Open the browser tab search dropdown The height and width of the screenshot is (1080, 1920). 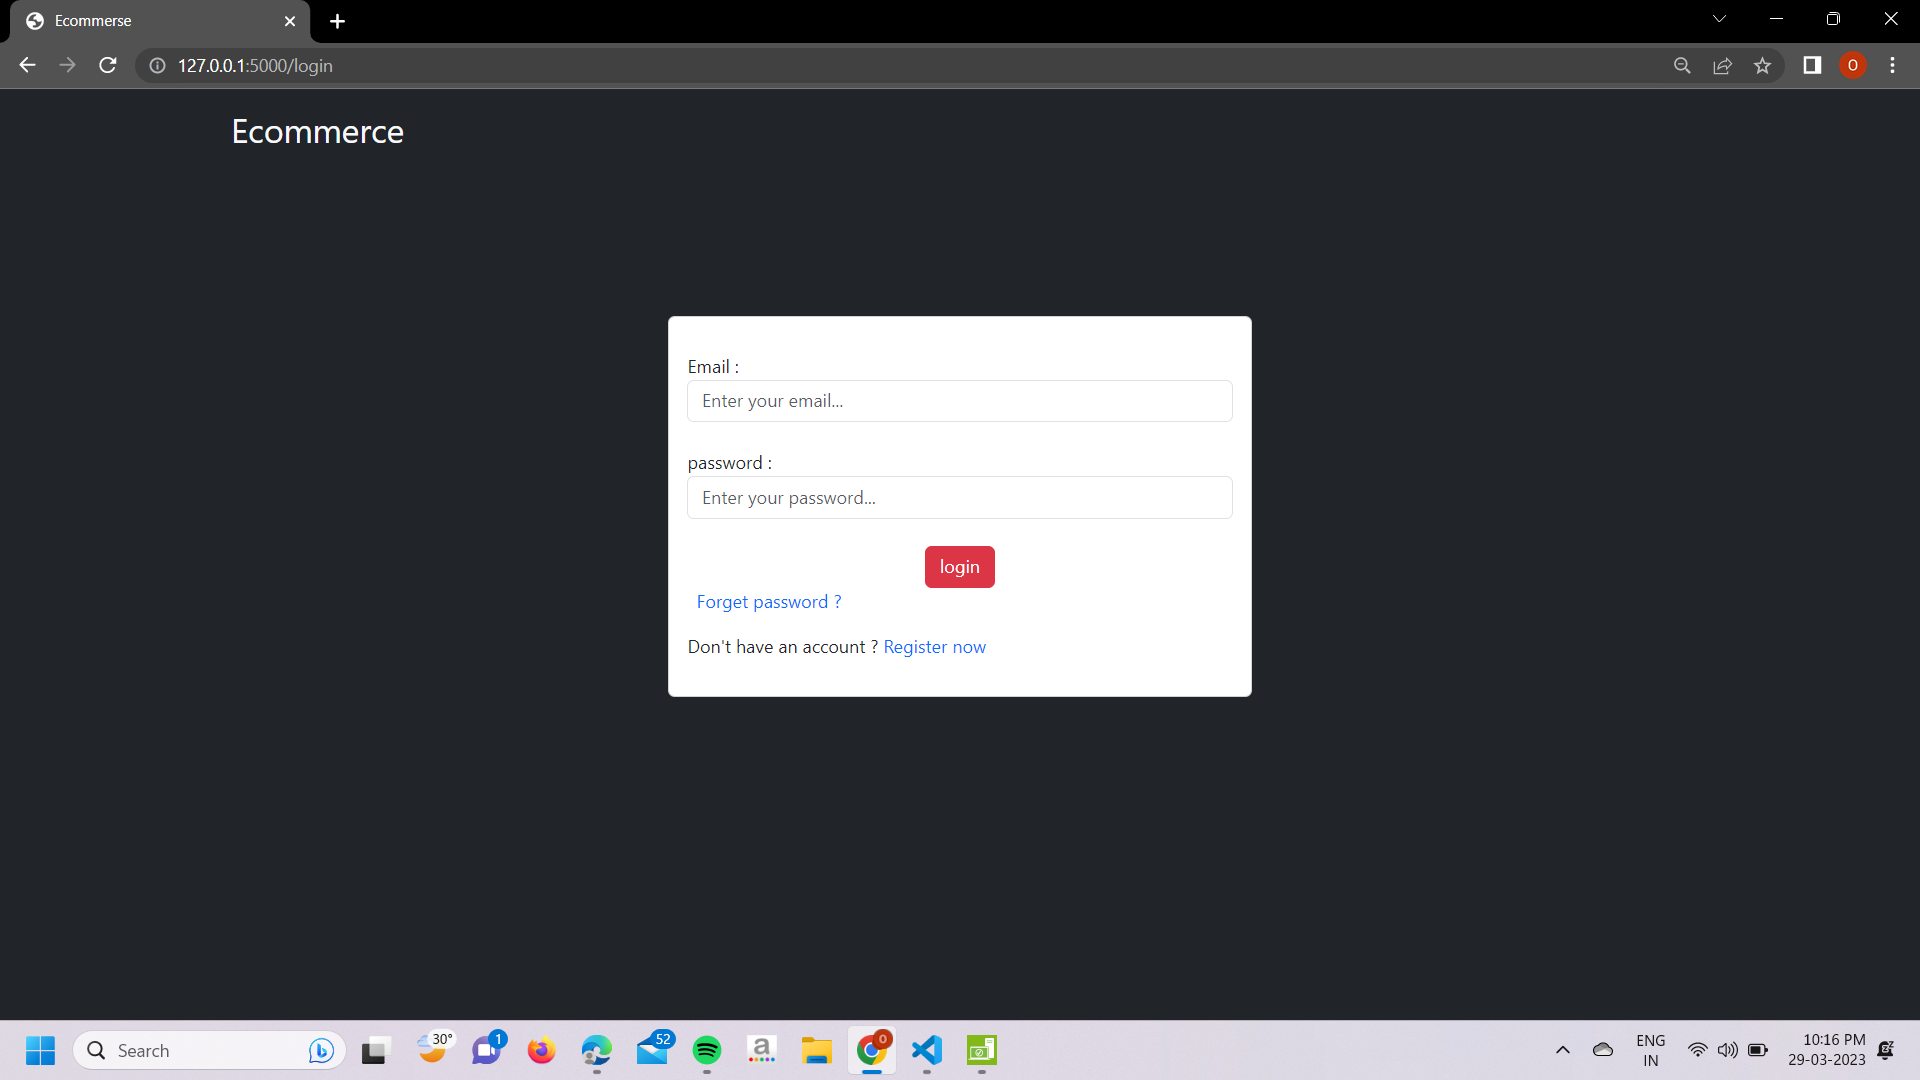(x=1719, y=18)
